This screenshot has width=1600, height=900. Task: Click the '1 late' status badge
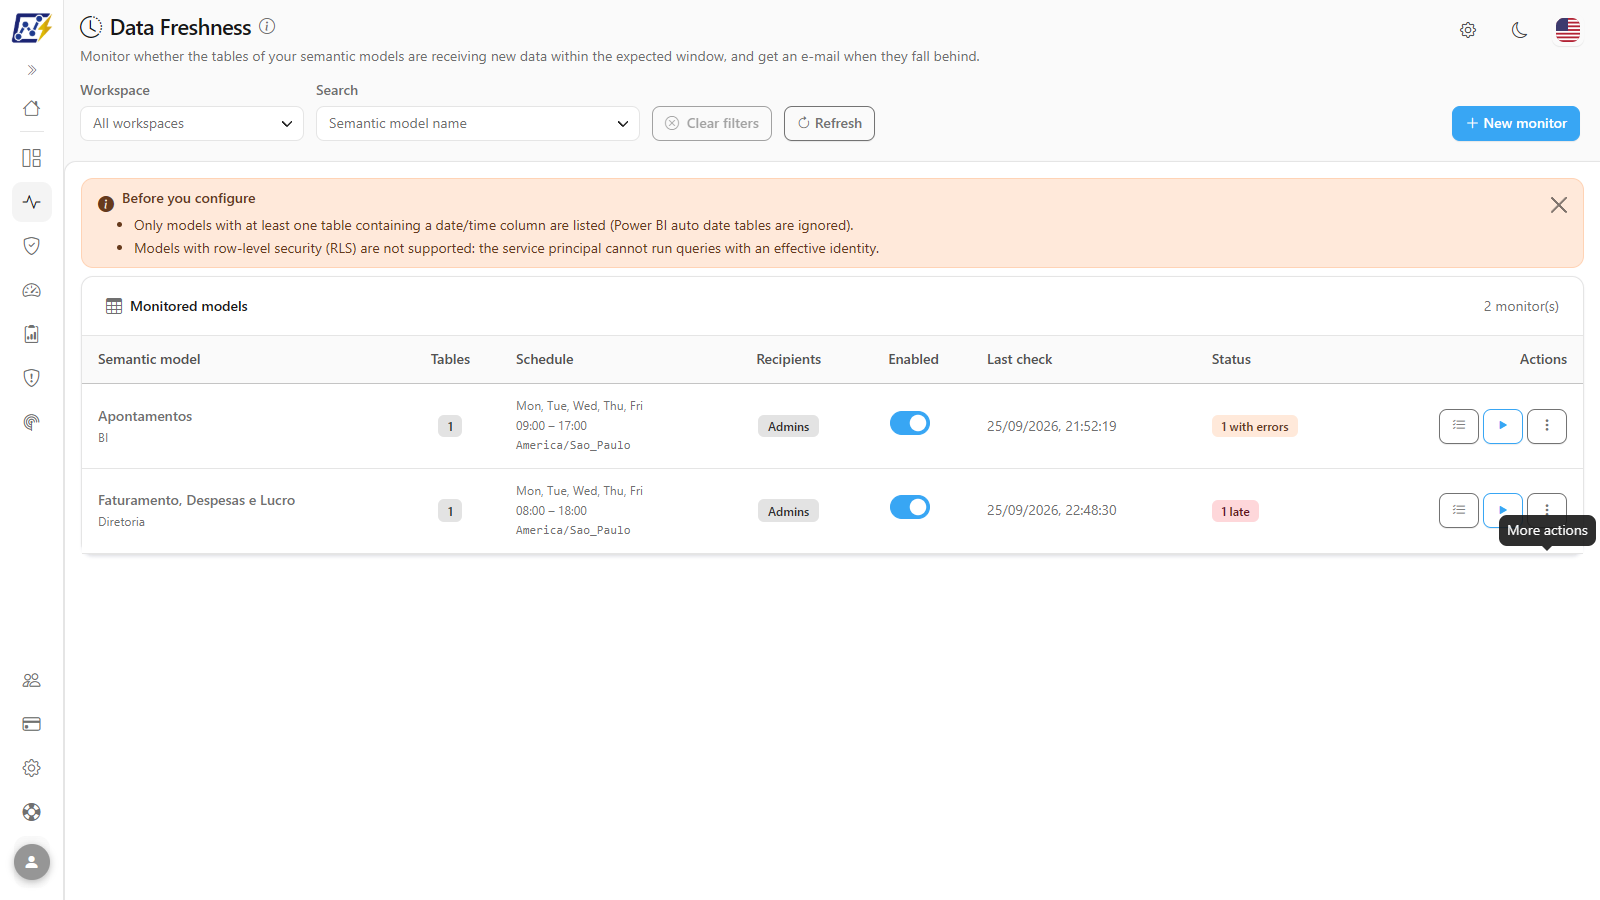tap(1235, 511)
